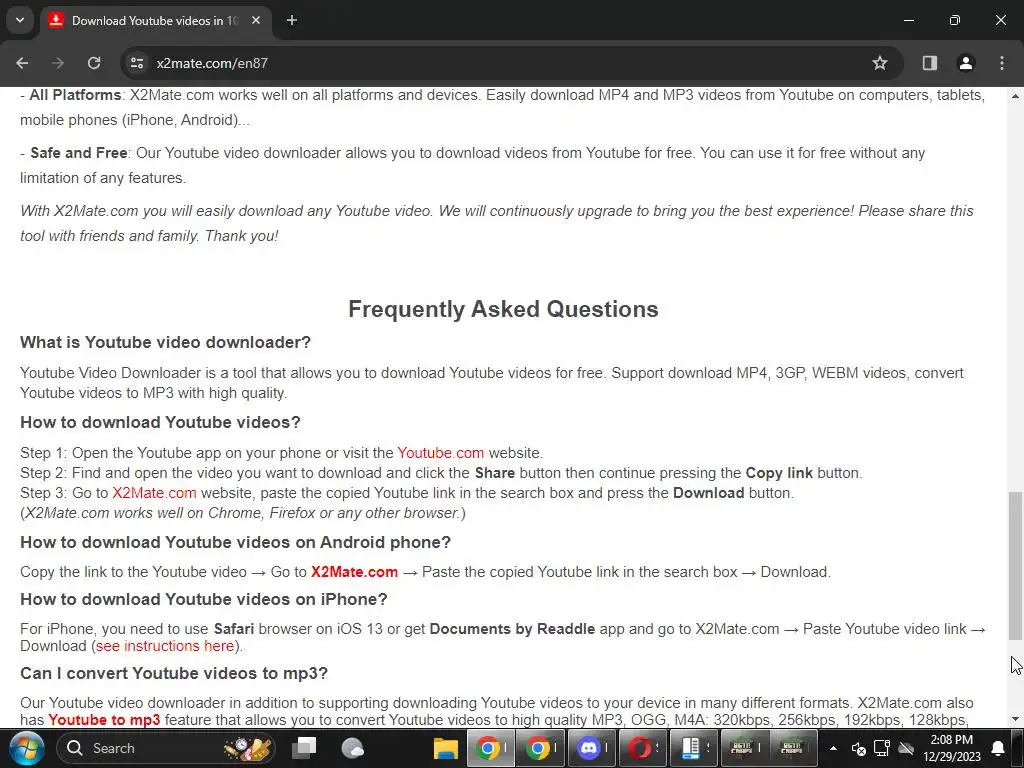
Task: Click the bold 'All Platforms' text
Action: pos(75,95)
